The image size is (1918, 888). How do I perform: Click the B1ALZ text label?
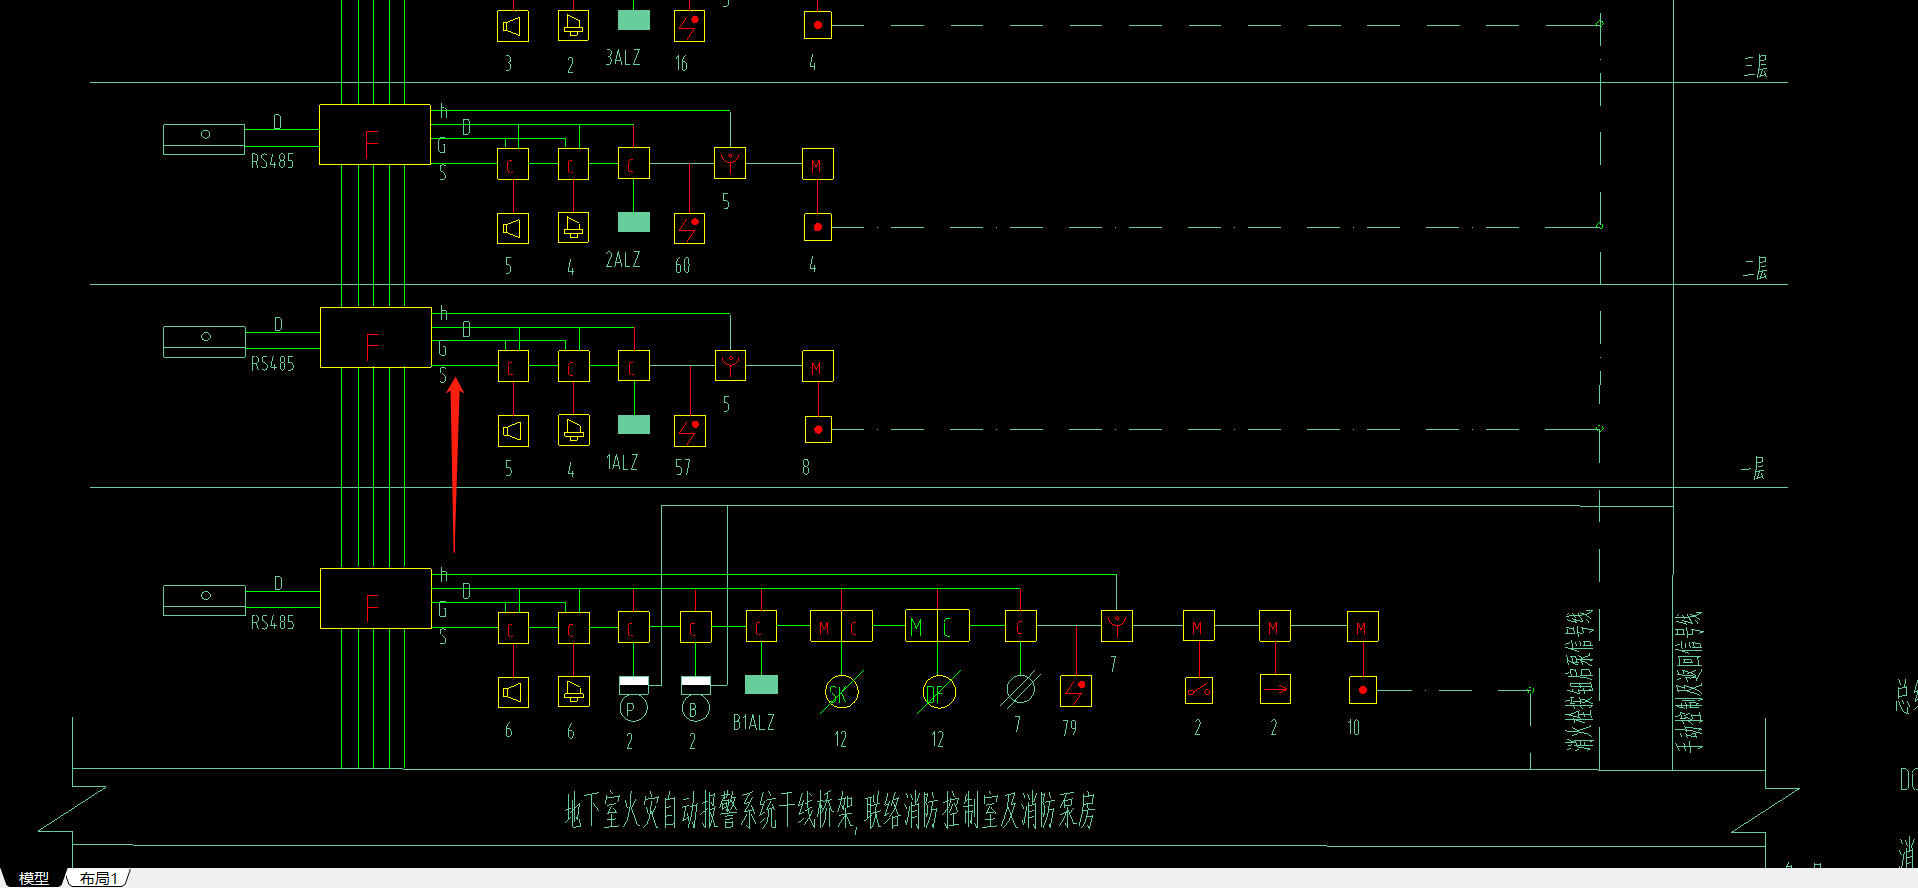point(754,722)
